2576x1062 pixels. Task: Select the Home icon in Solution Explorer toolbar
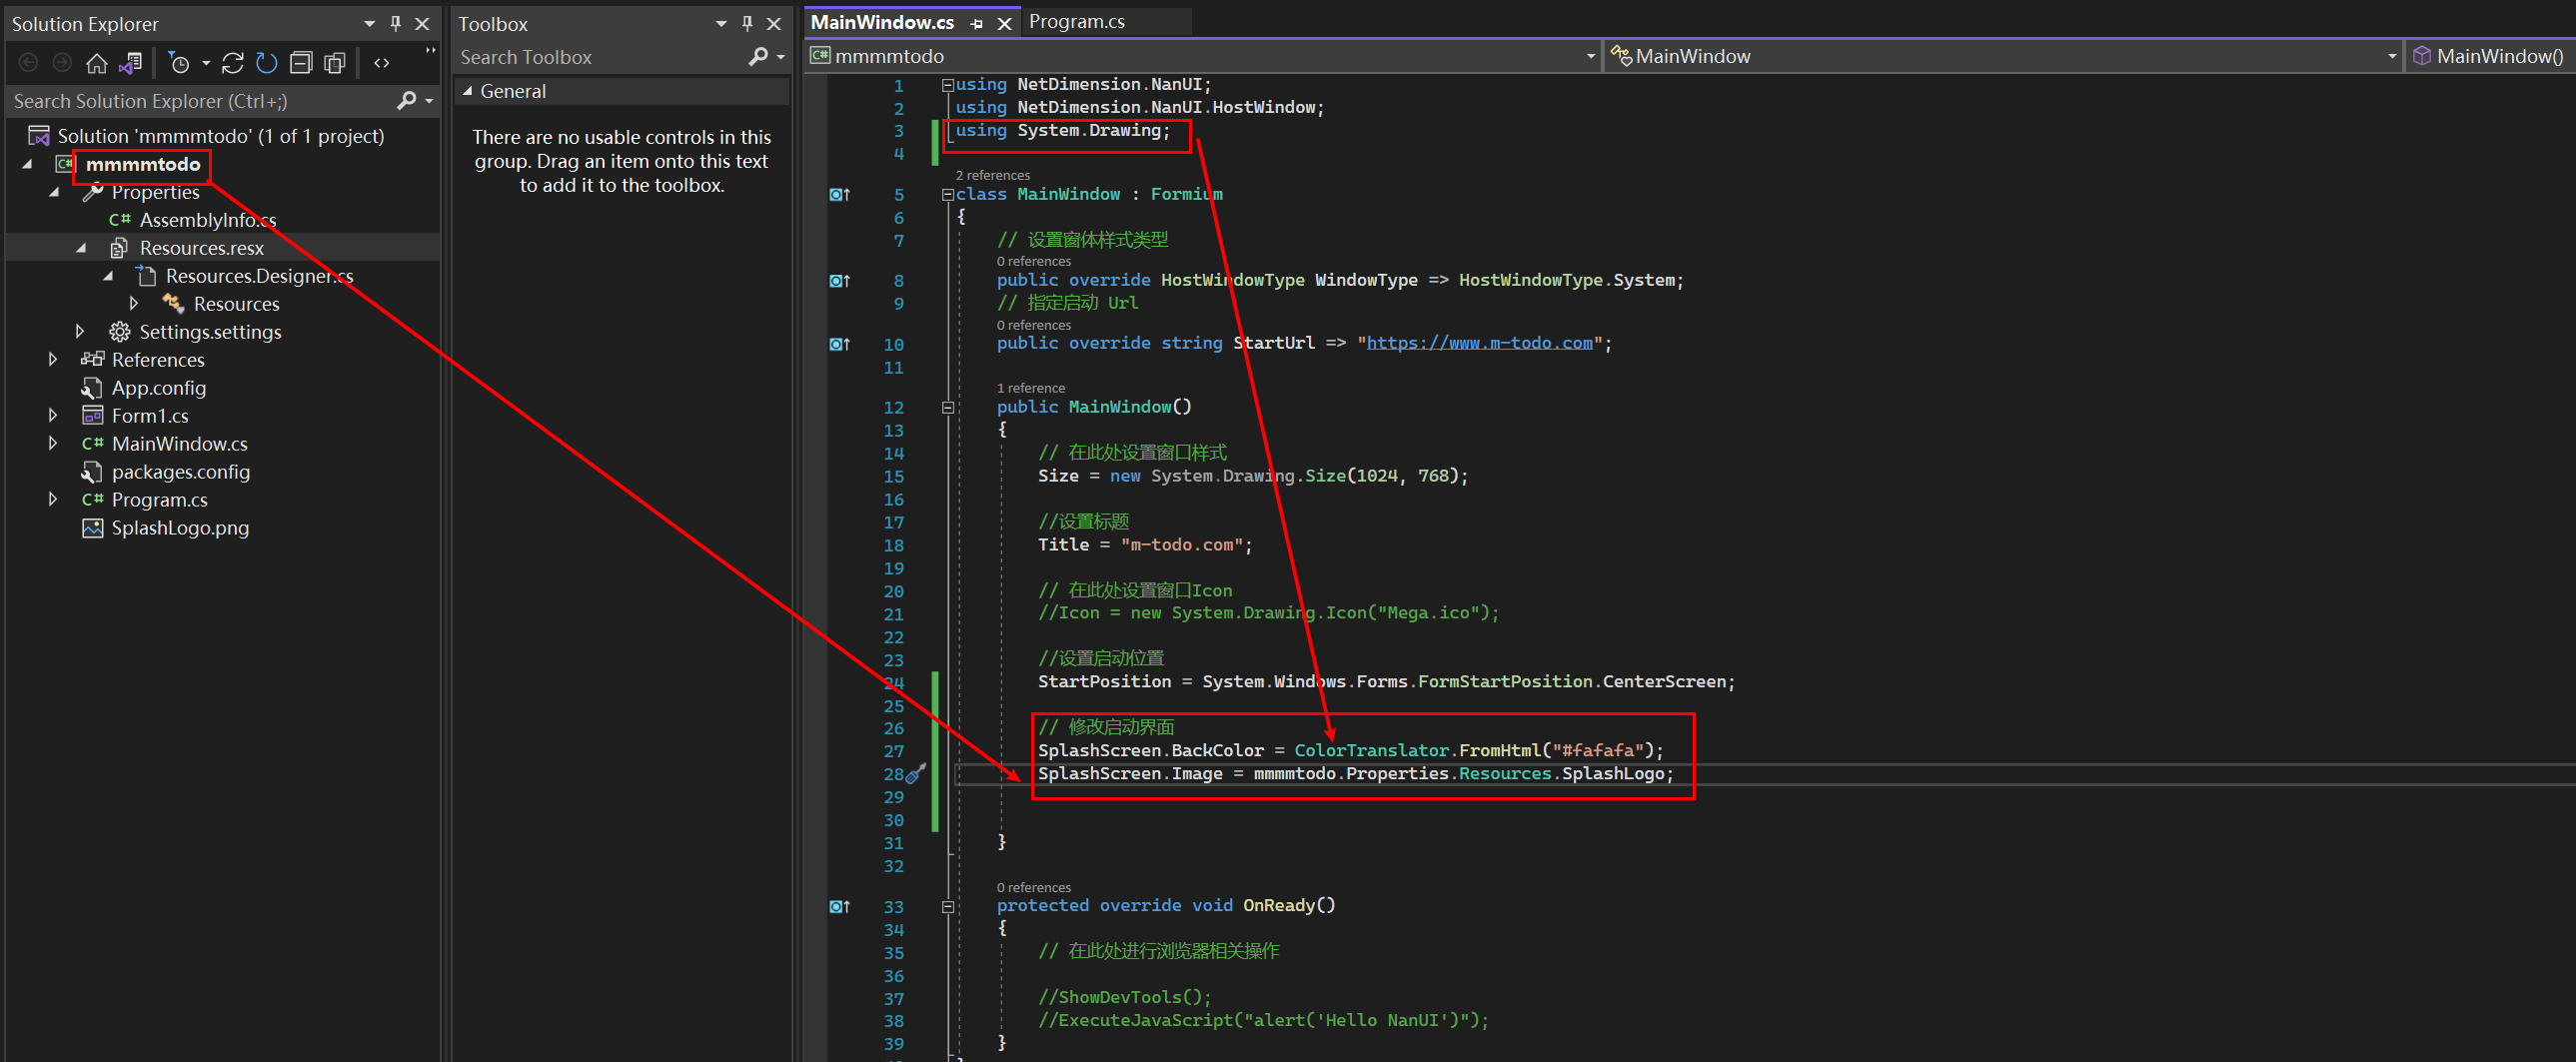click(x=96, y=62)
